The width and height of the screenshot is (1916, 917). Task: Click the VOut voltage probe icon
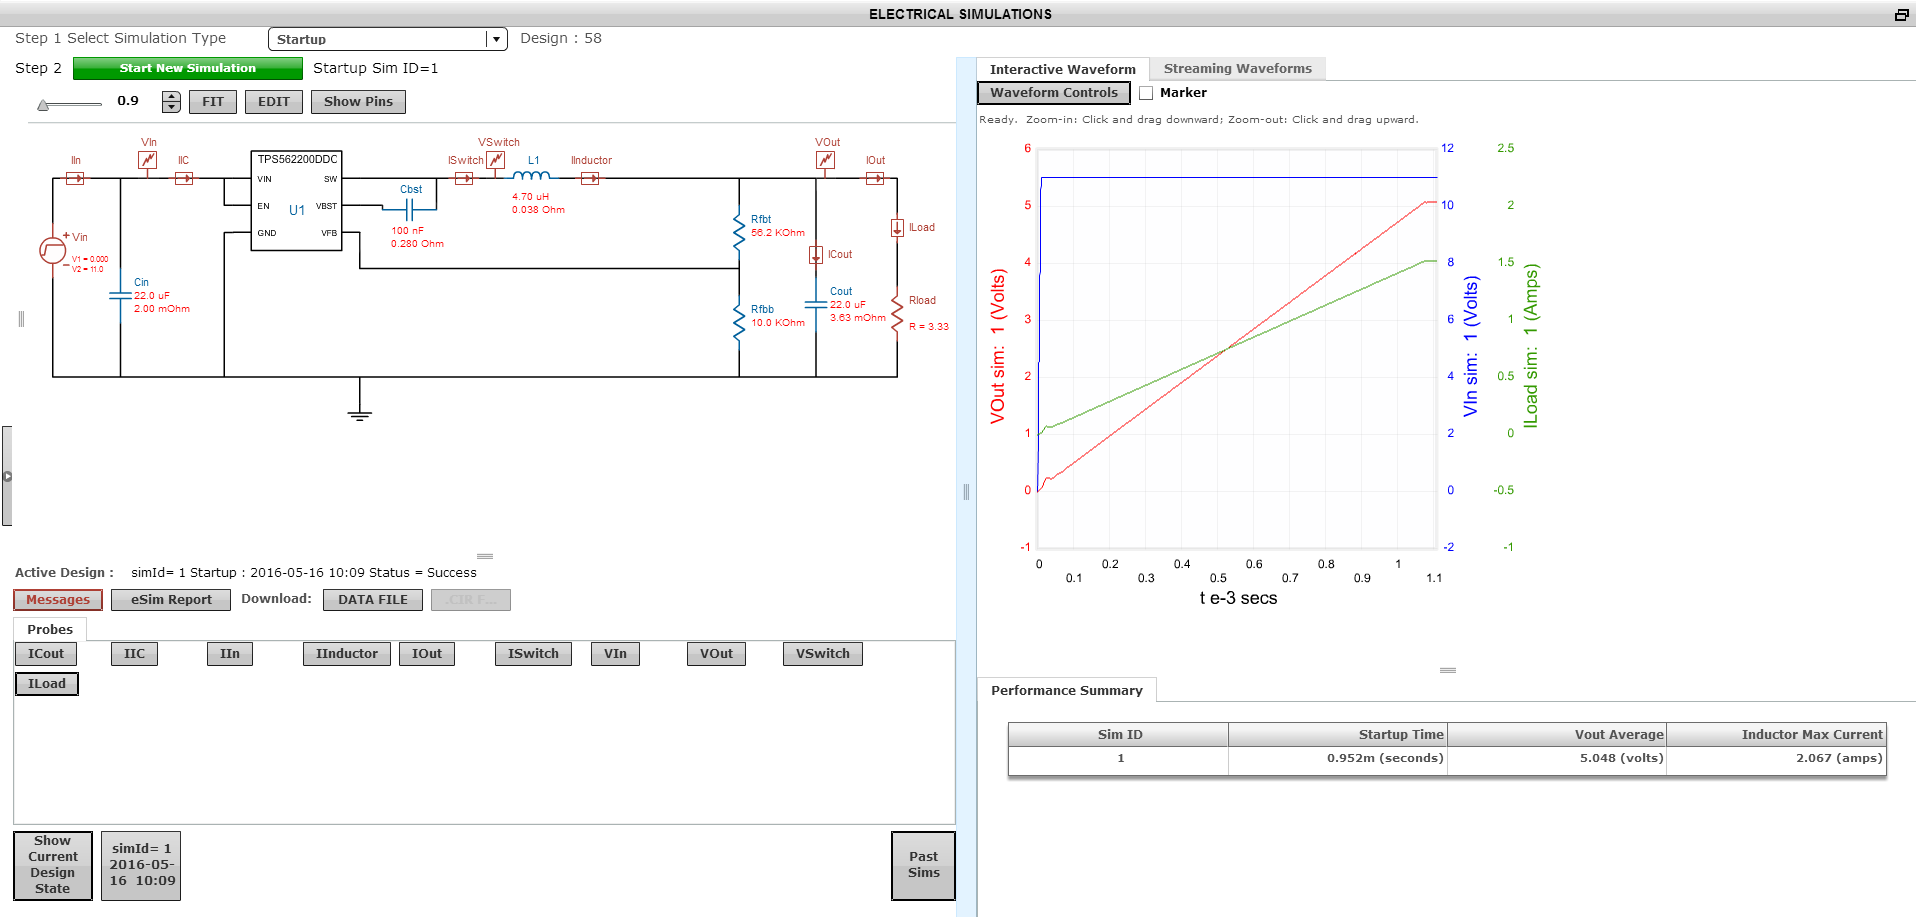[825, 160]
